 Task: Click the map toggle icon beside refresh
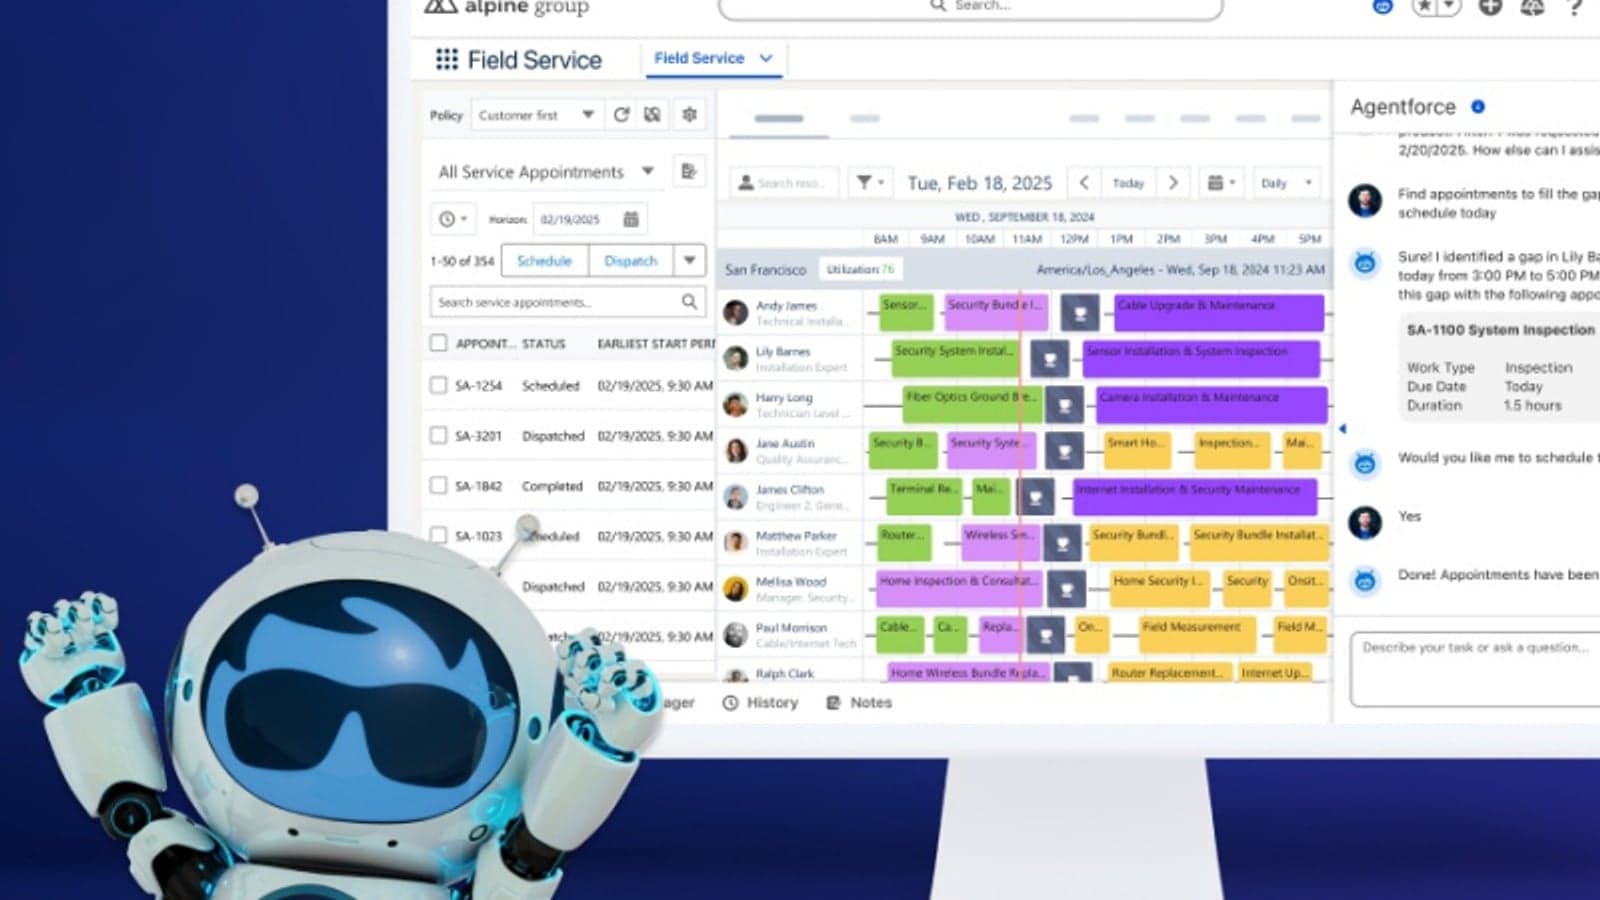(652, 114)
